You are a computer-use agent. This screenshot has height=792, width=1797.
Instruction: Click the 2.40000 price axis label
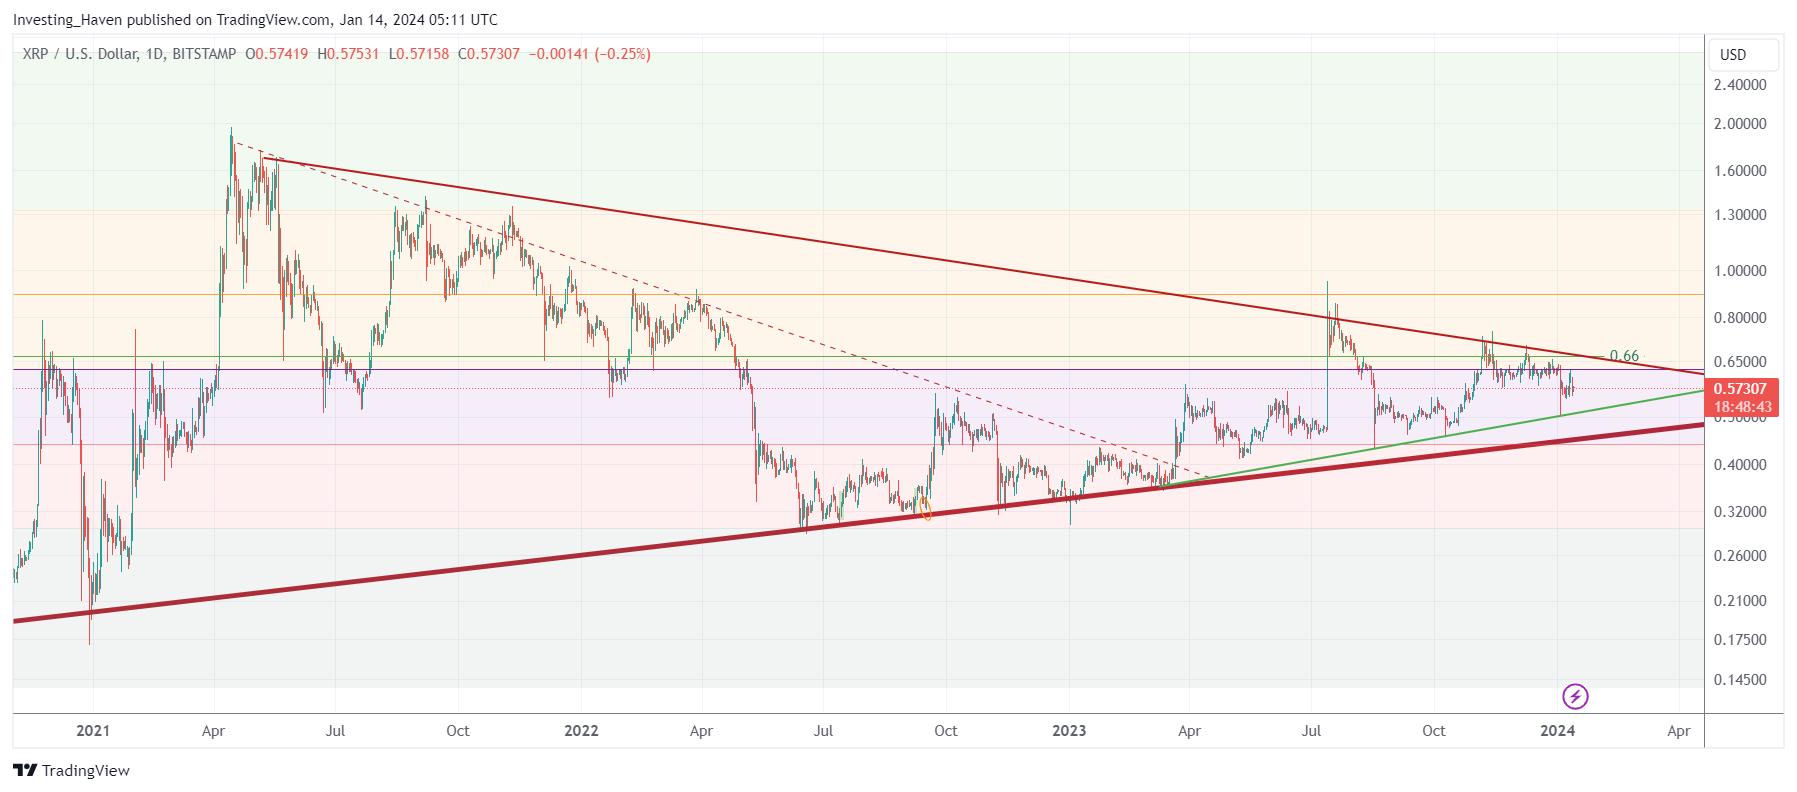point(1740,85)
